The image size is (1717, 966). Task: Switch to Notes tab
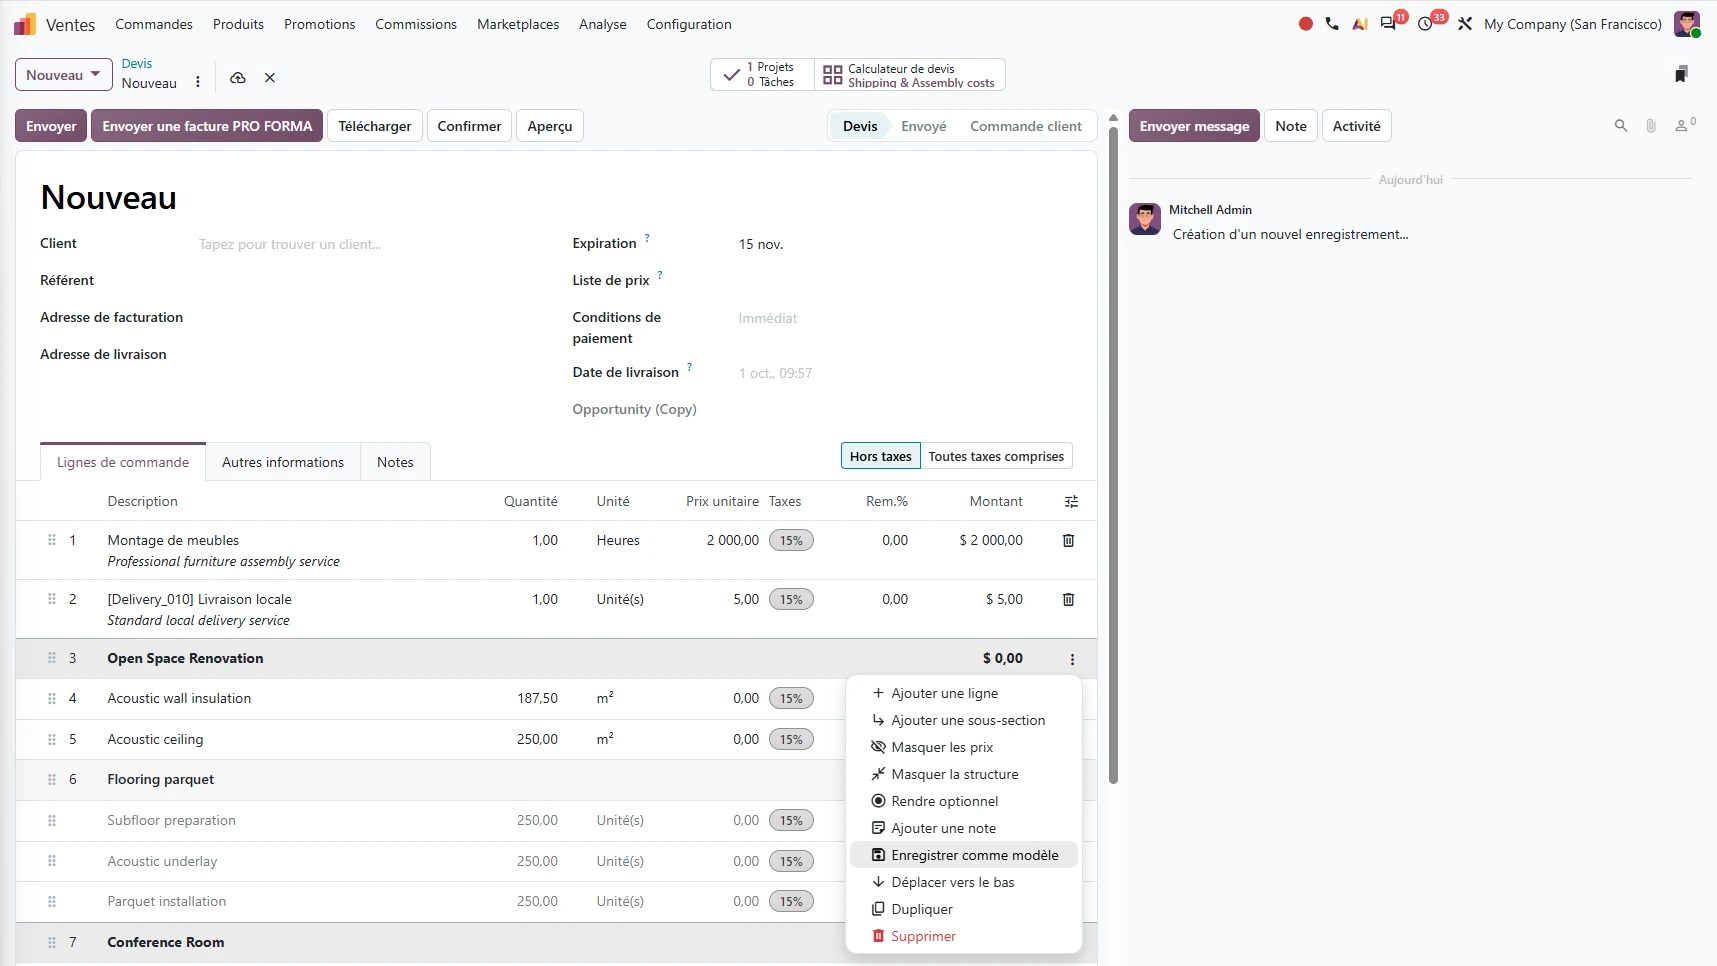(395, 462)
